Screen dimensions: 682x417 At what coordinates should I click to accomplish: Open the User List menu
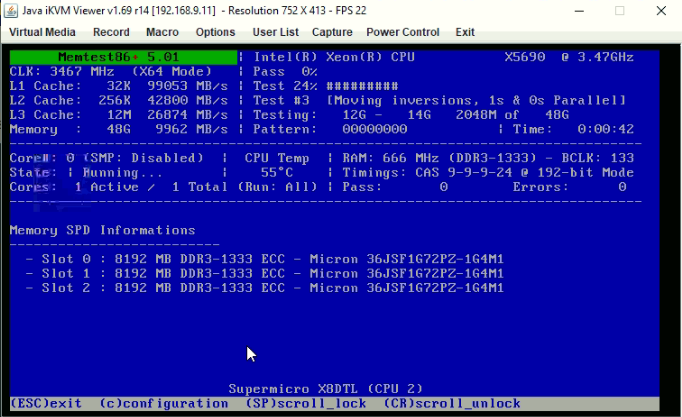point(275,32)
